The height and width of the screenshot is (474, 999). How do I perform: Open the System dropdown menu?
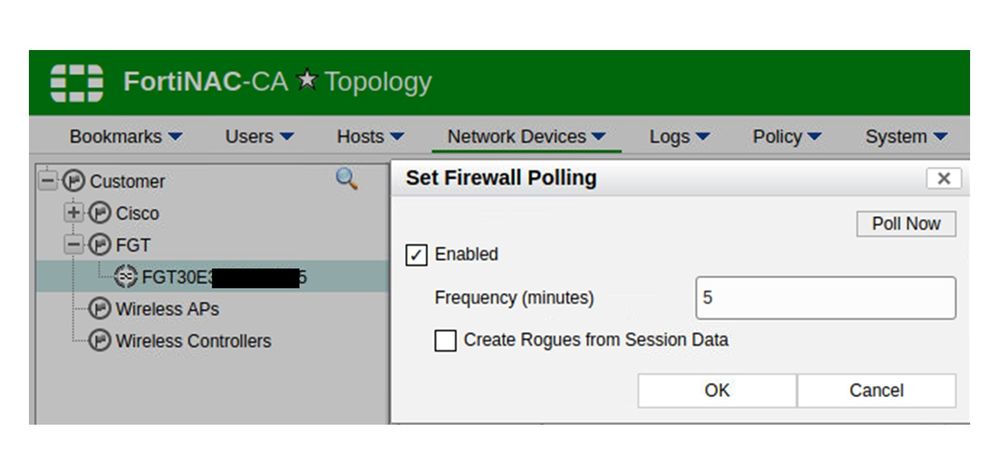pos(906,137)
